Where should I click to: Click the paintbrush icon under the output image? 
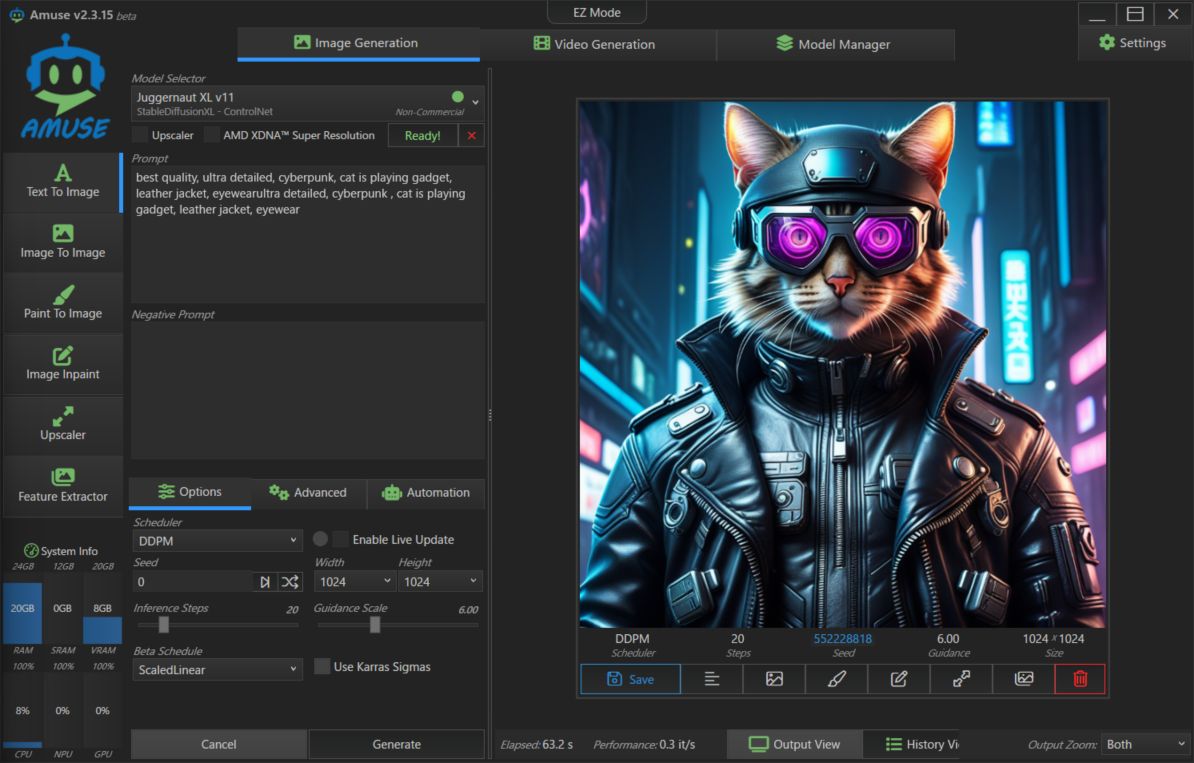[x=837, y=679]
